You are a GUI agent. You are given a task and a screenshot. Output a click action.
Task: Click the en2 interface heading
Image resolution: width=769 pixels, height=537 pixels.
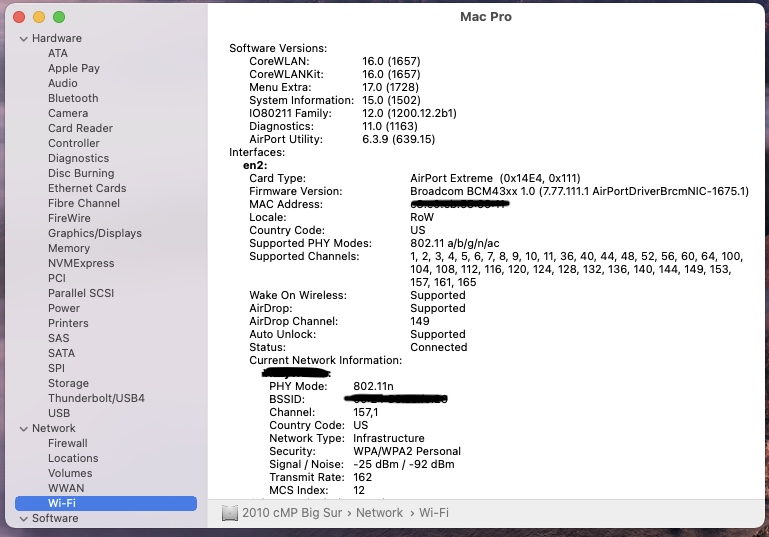pyautogui.click(x=255, y=165)
